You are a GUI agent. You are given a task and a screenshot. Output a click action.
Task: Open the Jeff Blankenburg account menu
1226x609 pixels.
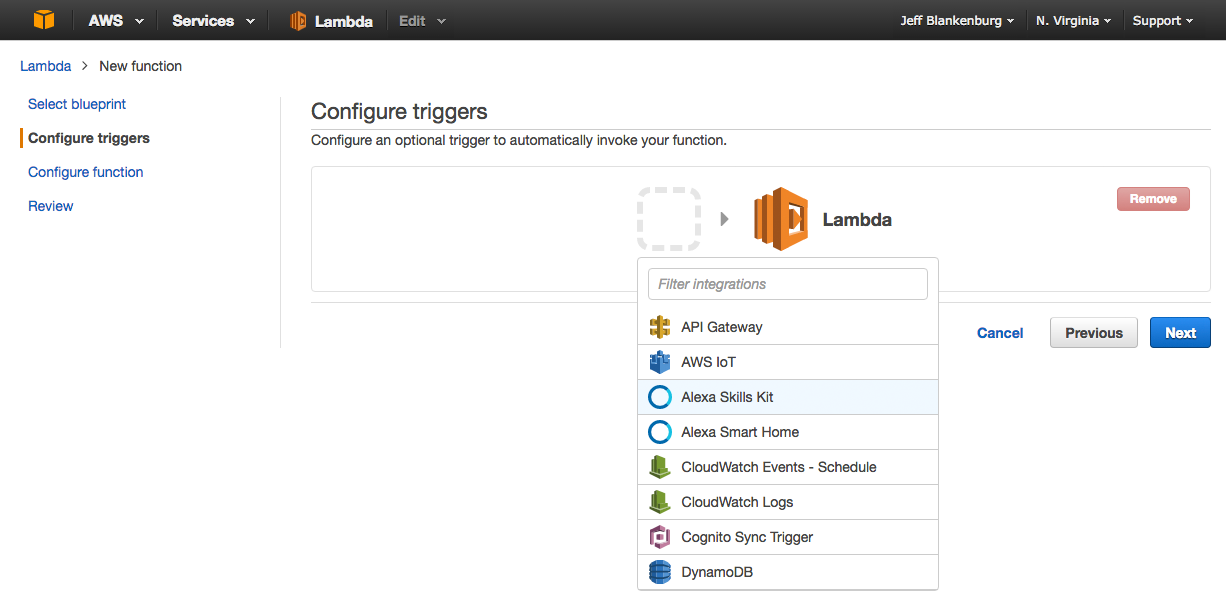[957, 21]
